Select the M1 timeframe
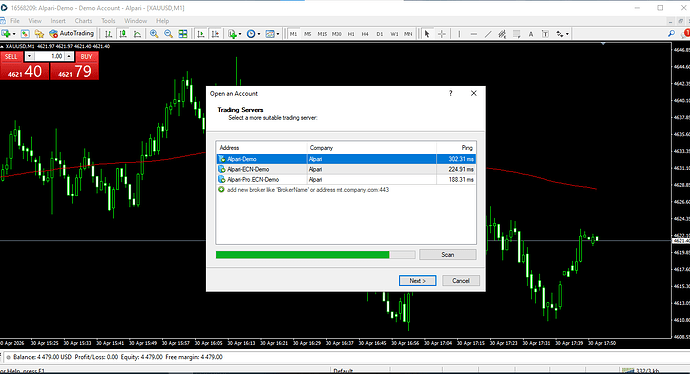The width and height of the screenshot is (690, 374). tap(294, 34)
